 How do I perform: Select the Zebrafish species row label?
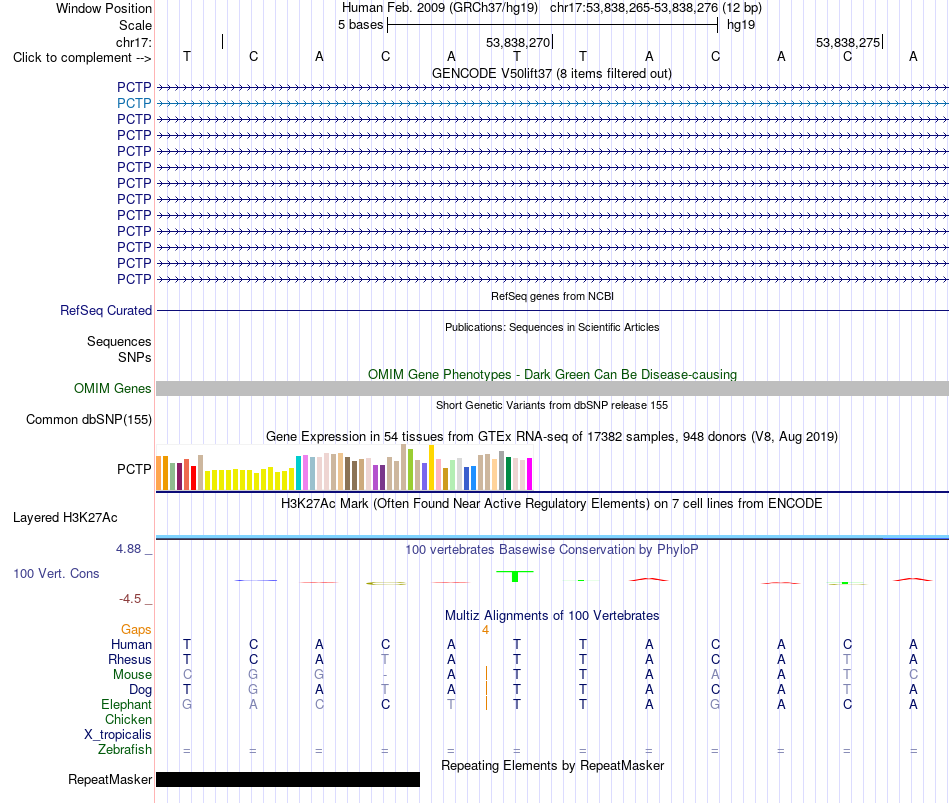coord(125,750)
